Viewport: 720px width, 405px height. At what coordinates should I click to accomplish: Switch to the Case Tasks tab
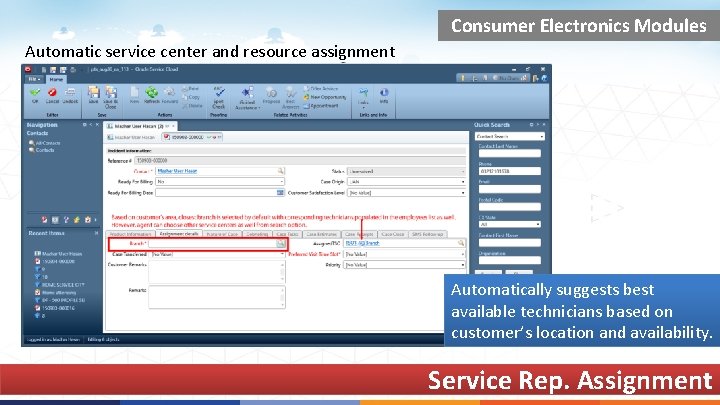pyautogui.click(x=287, y=234)
